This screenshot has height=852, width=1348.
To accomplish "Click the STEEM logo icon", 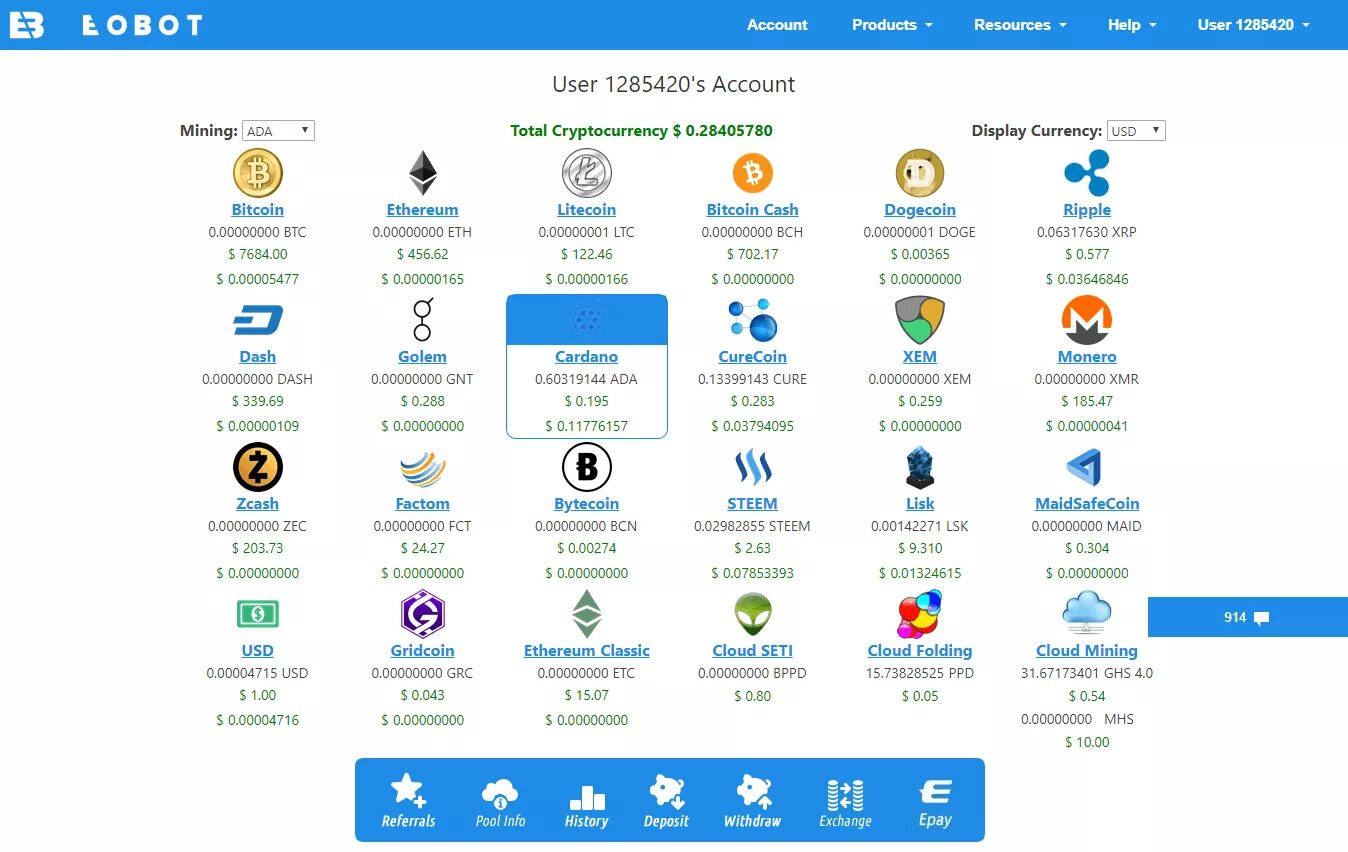I will pyautogui.click(x=753, y=467).
